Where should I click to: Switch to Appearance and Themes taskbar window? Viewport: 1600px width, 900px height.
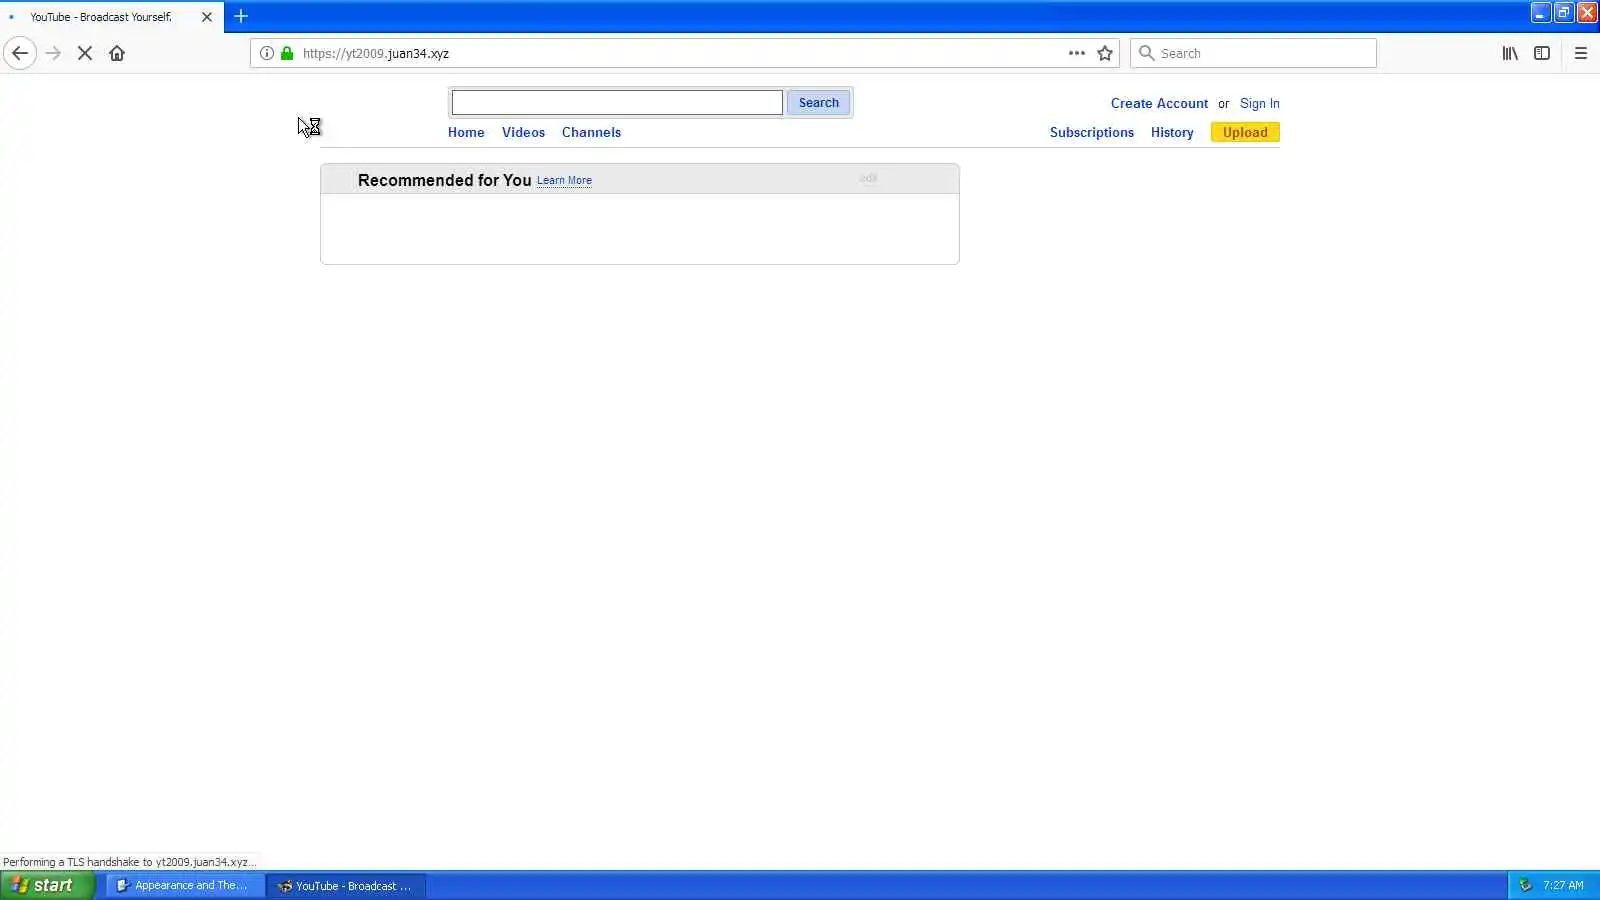pos(185,885)
